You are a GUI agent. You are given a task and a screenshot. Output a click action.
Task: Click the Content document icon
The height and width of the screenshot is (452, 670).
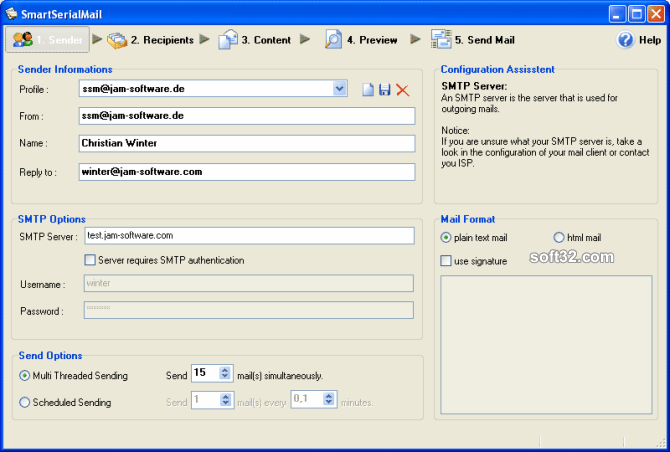(228, 40)
